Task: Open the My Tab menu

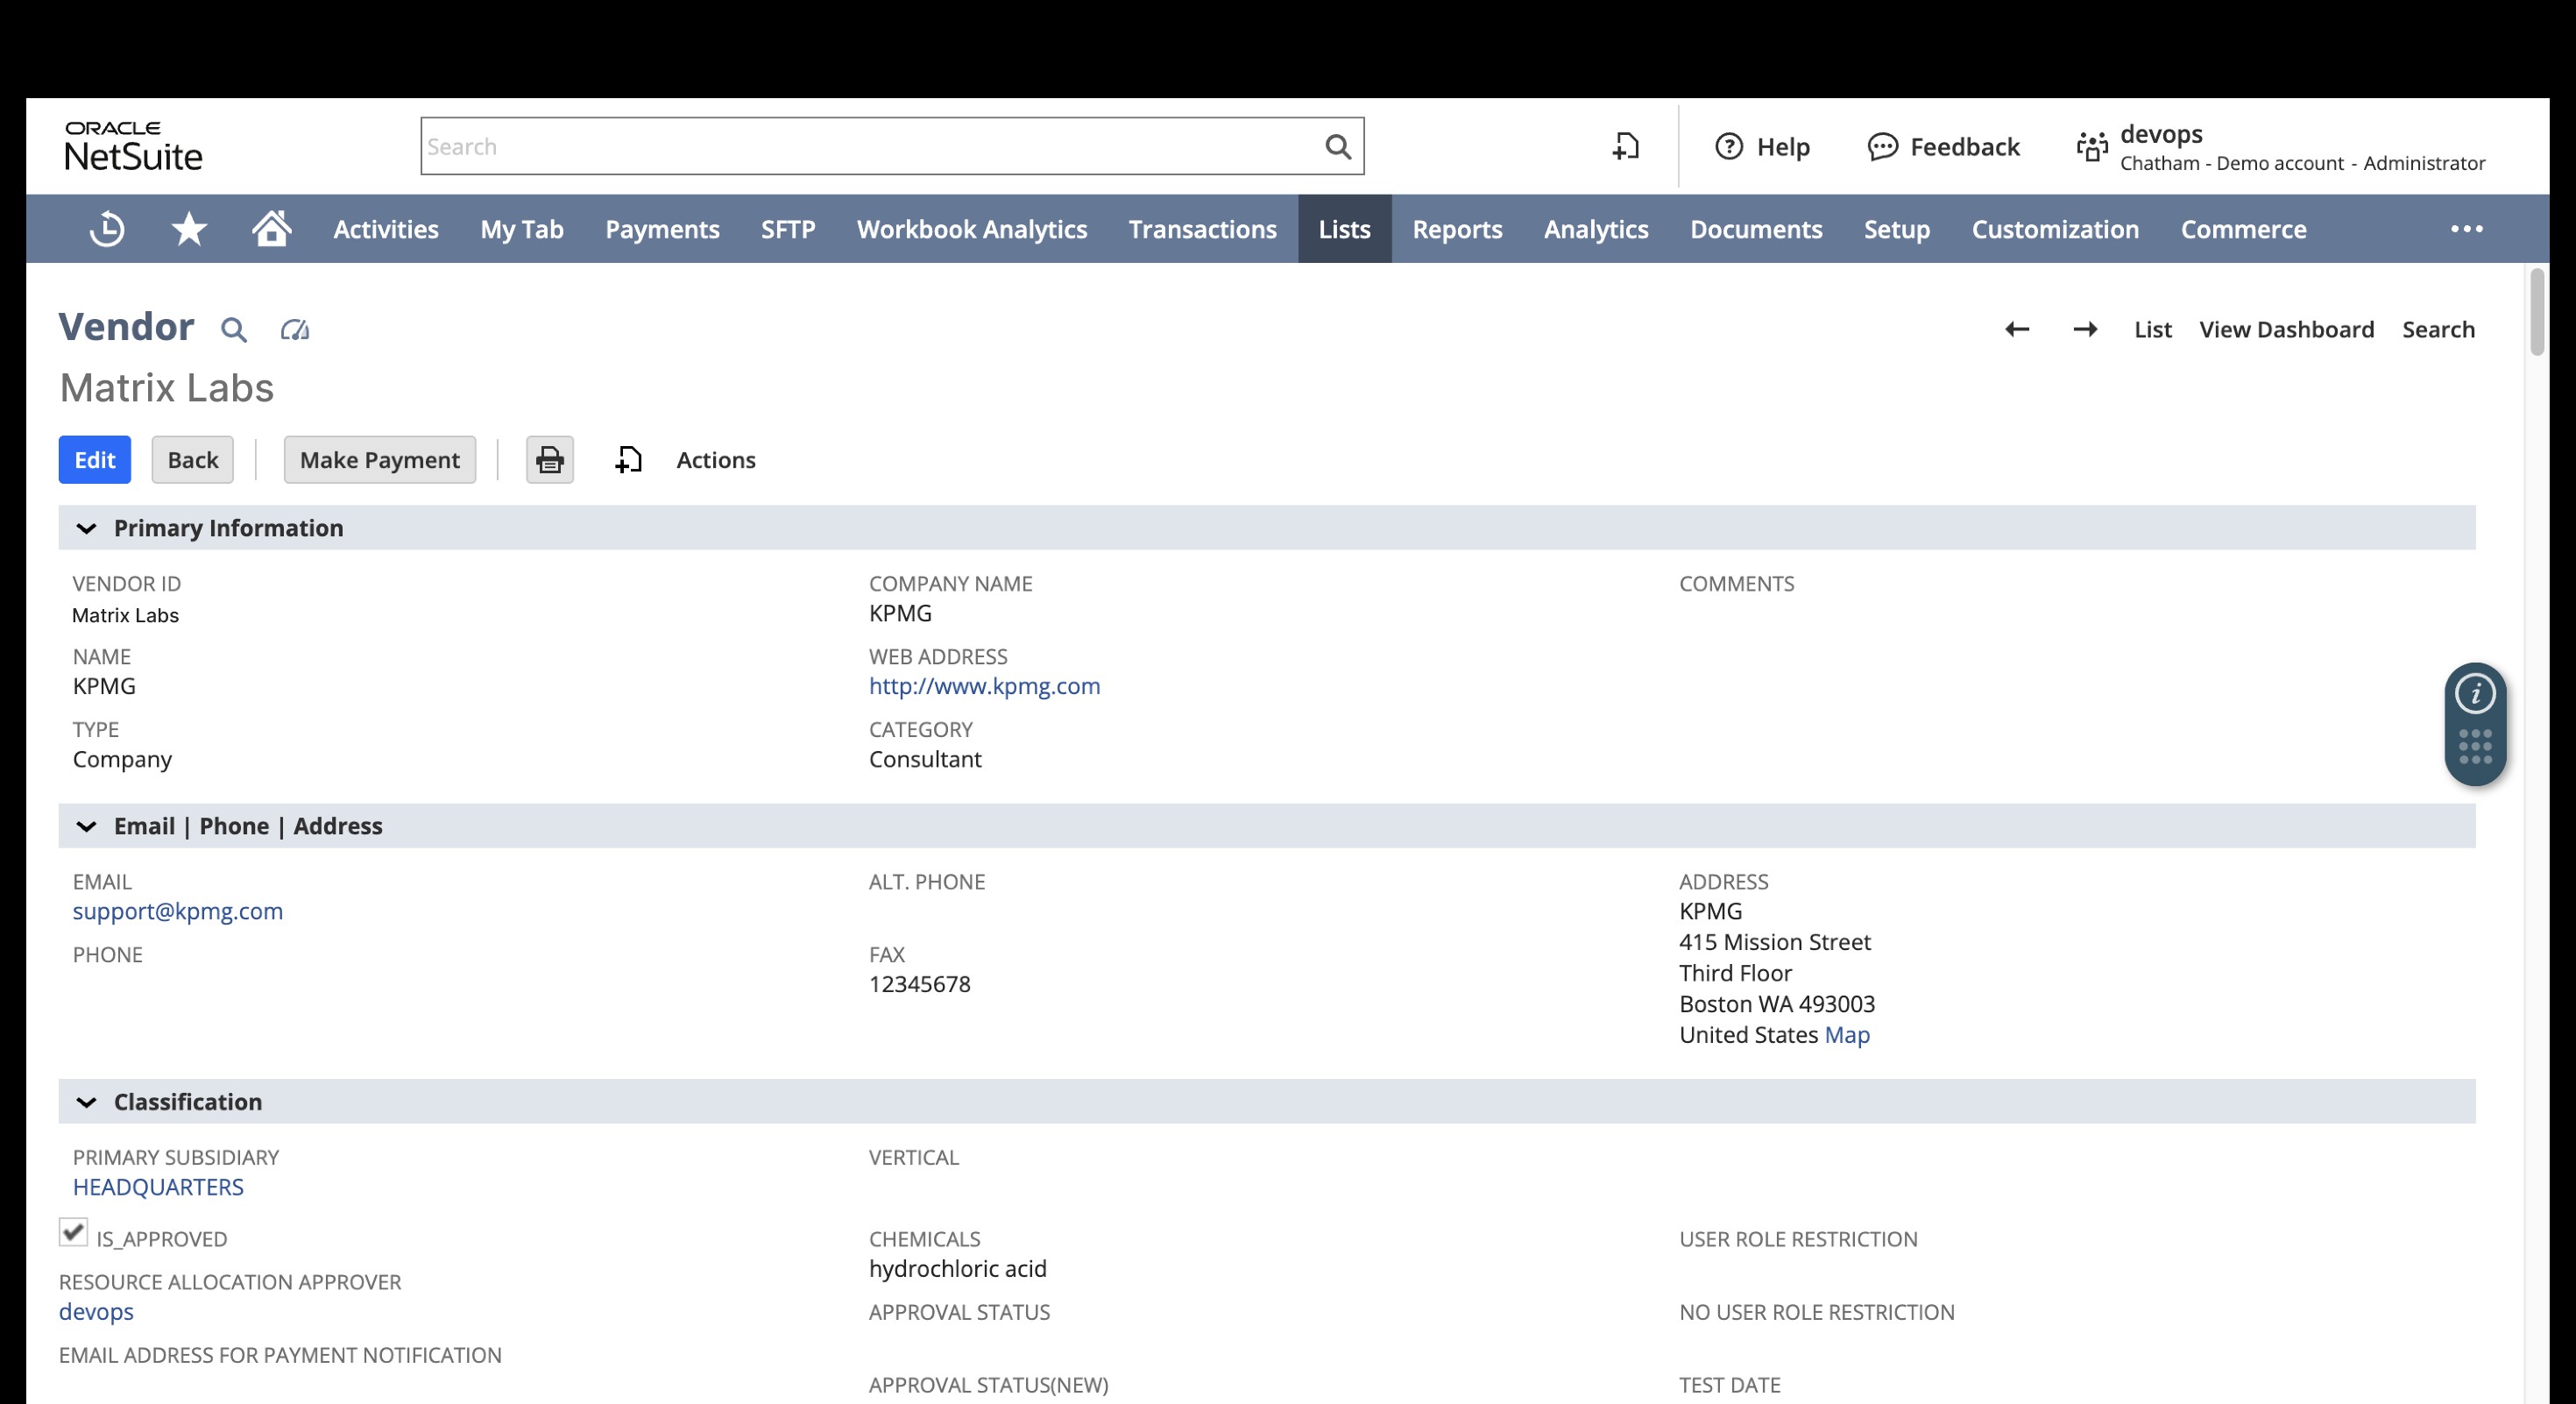Action: [522, 229]
